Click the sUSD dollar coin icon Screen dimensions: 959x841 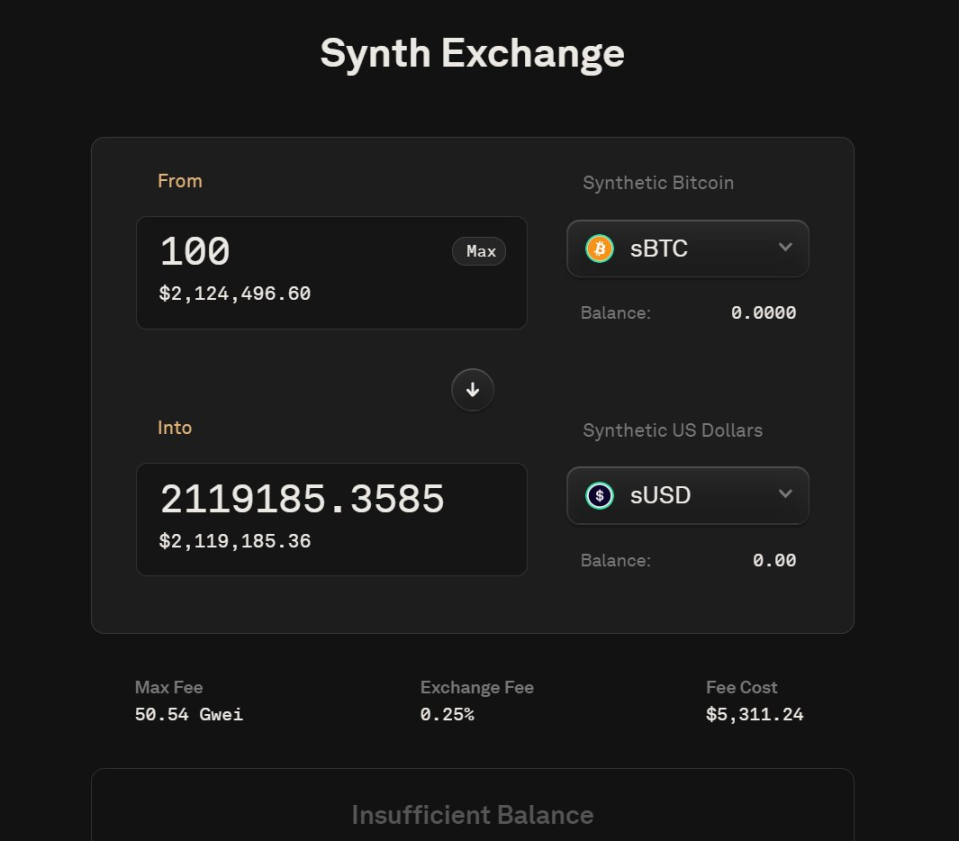pos(599,496)
